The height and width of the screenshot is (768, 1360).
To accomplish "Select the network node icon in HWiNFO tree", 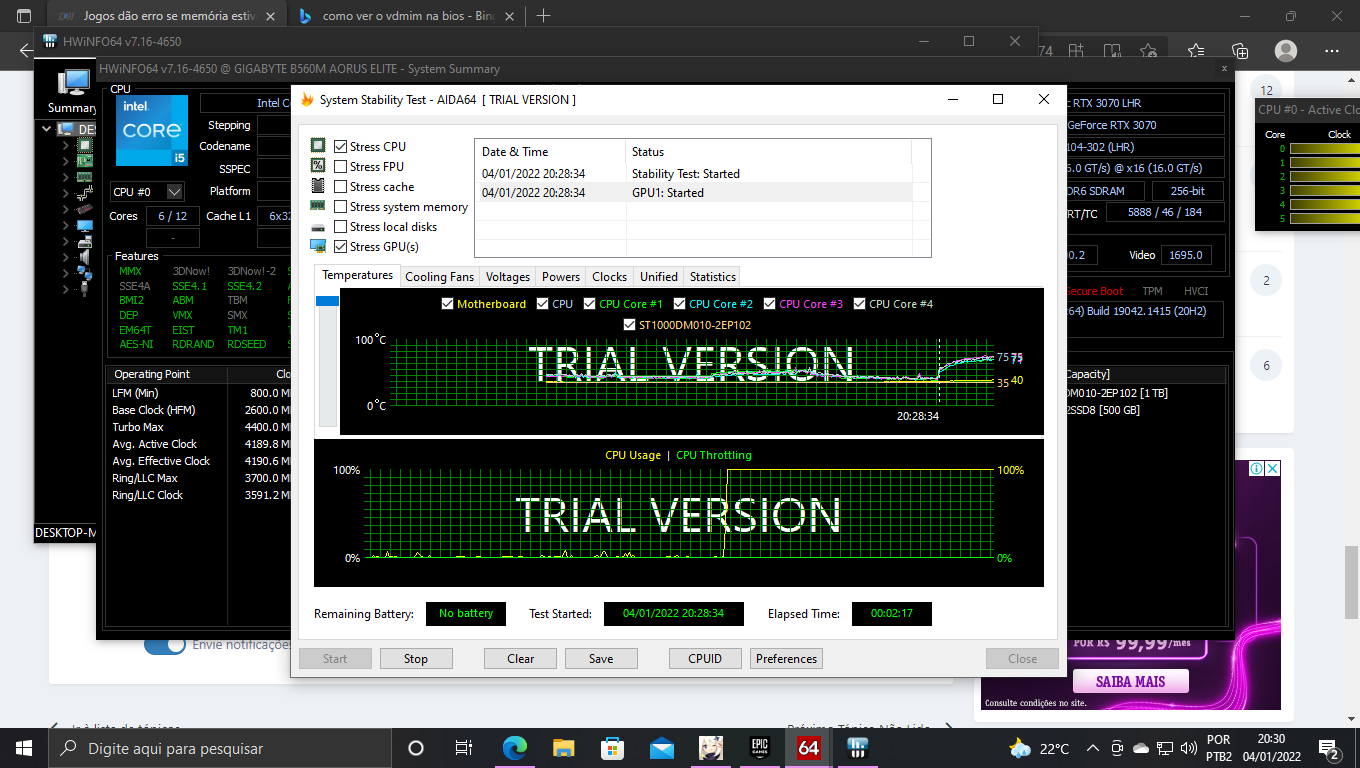I will [x=85, y=273].
